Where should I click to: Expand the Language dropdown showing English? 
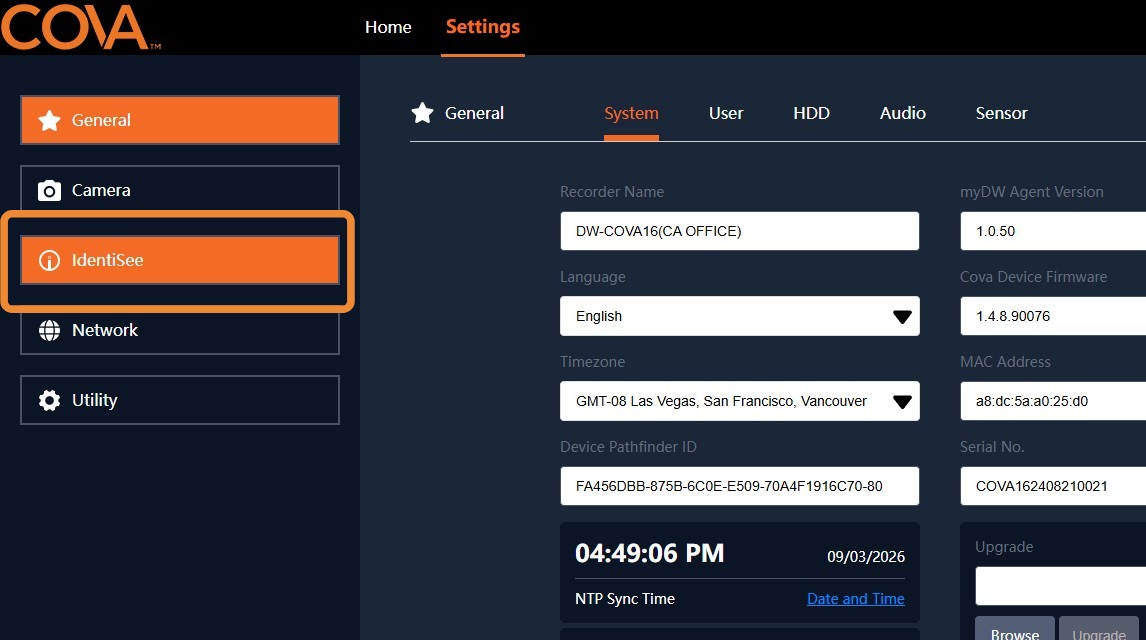[x=740, y=316]
